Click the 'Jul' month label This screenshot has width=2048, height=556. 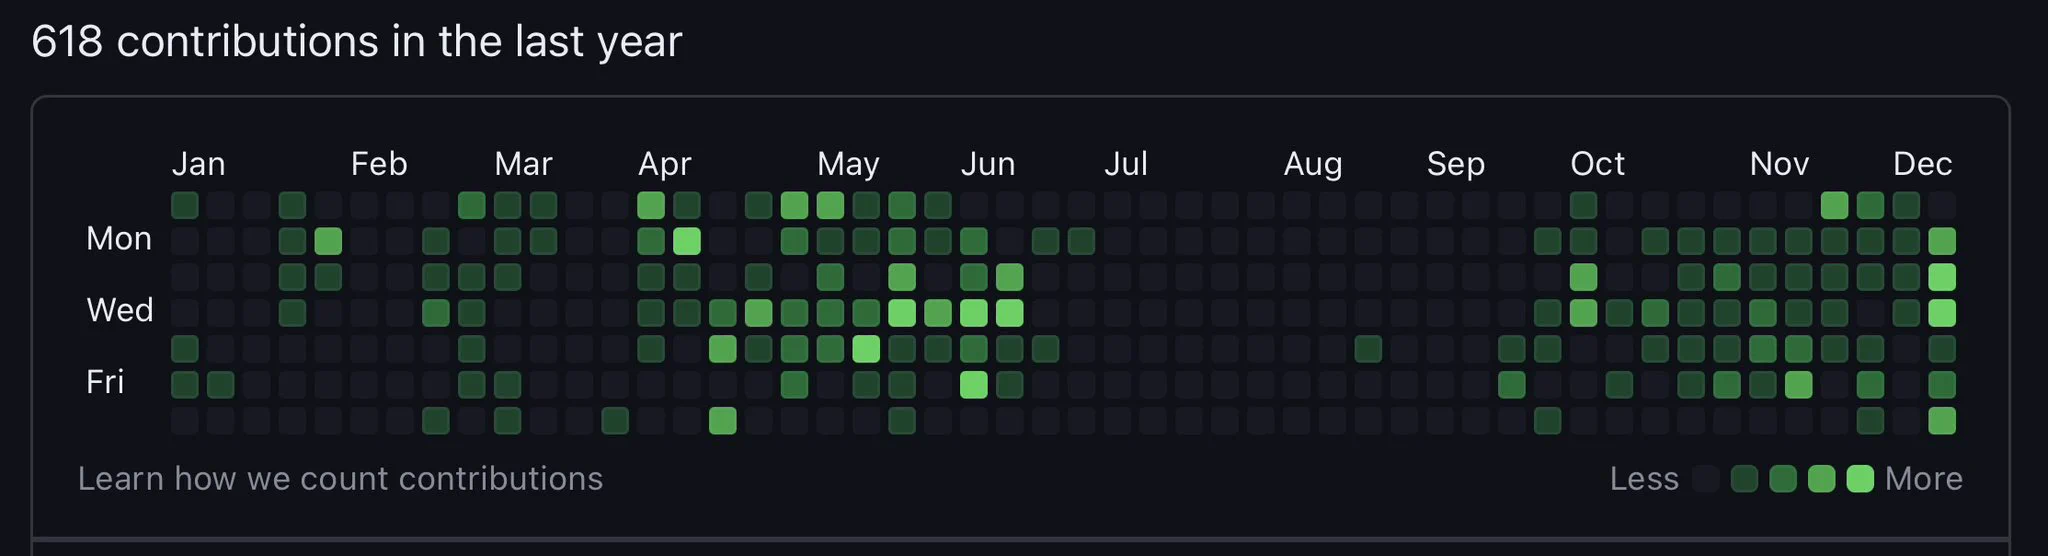1126,163
